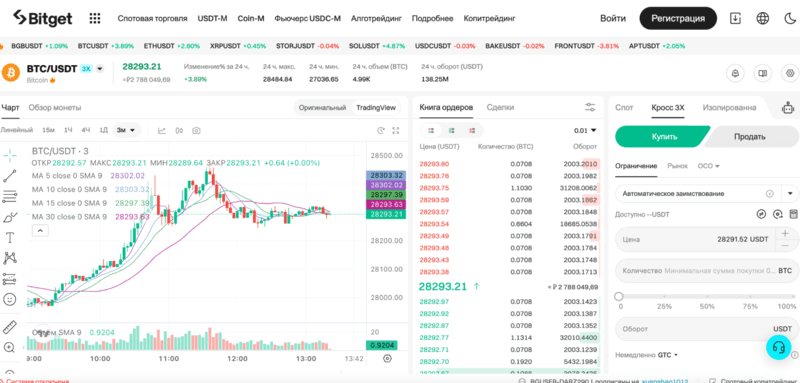Select the text T tool
Screen dimensions: 800x383
pos(10,237)
